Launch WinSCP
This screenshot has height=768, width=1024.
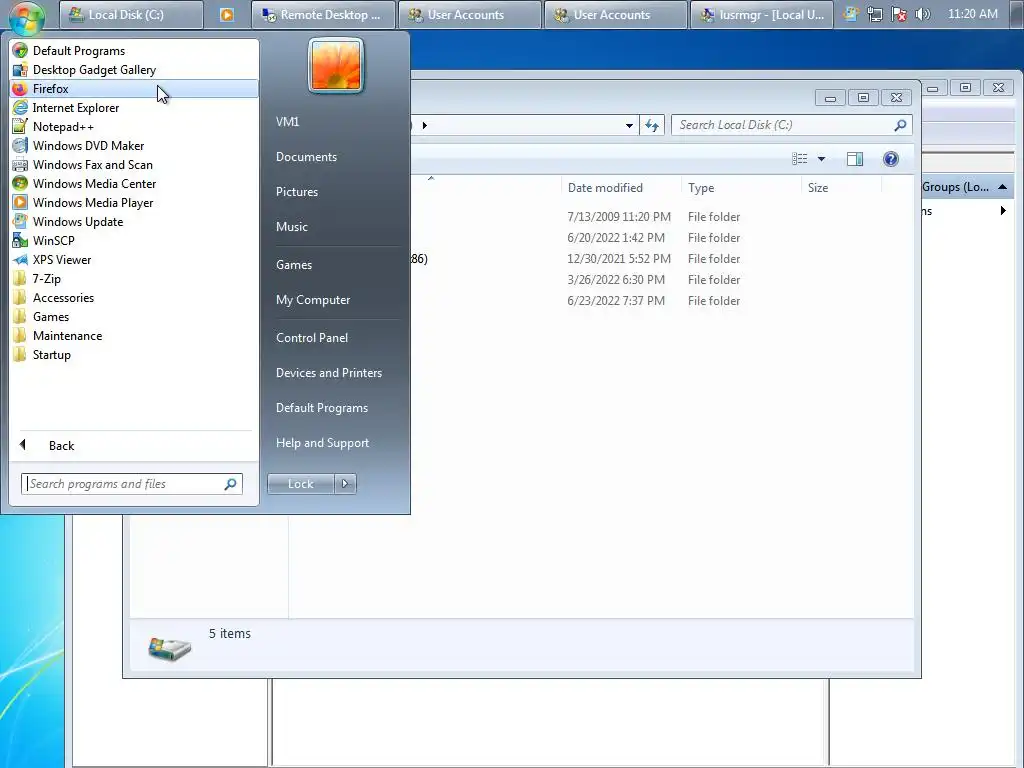pyautogui.click(x=134, y=240)
